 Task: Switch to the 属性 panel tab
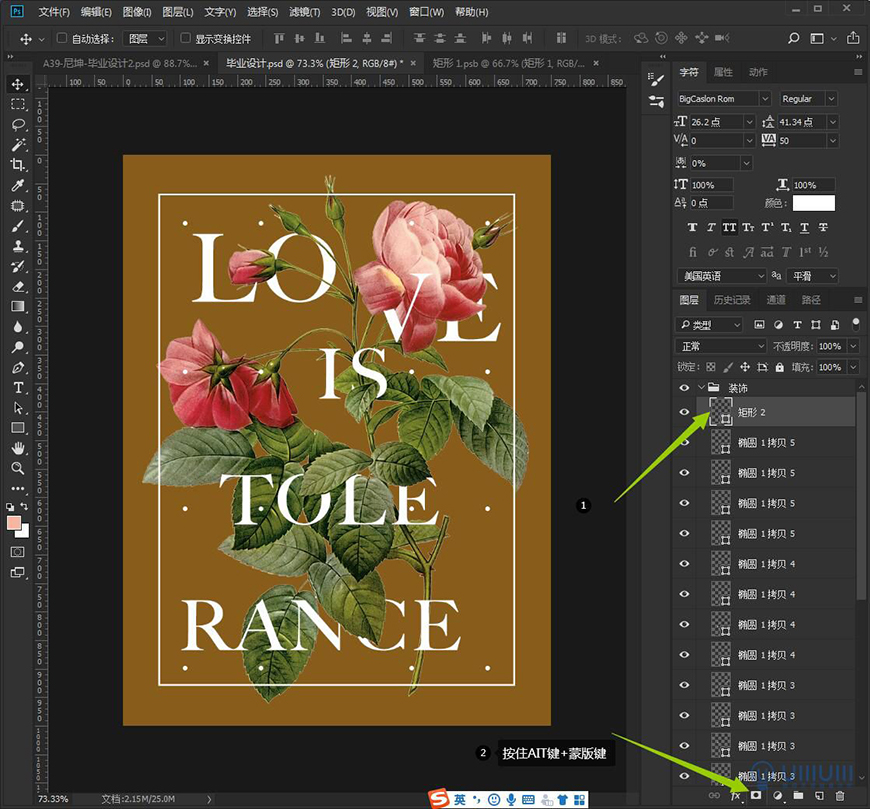(x=722, y=72)
